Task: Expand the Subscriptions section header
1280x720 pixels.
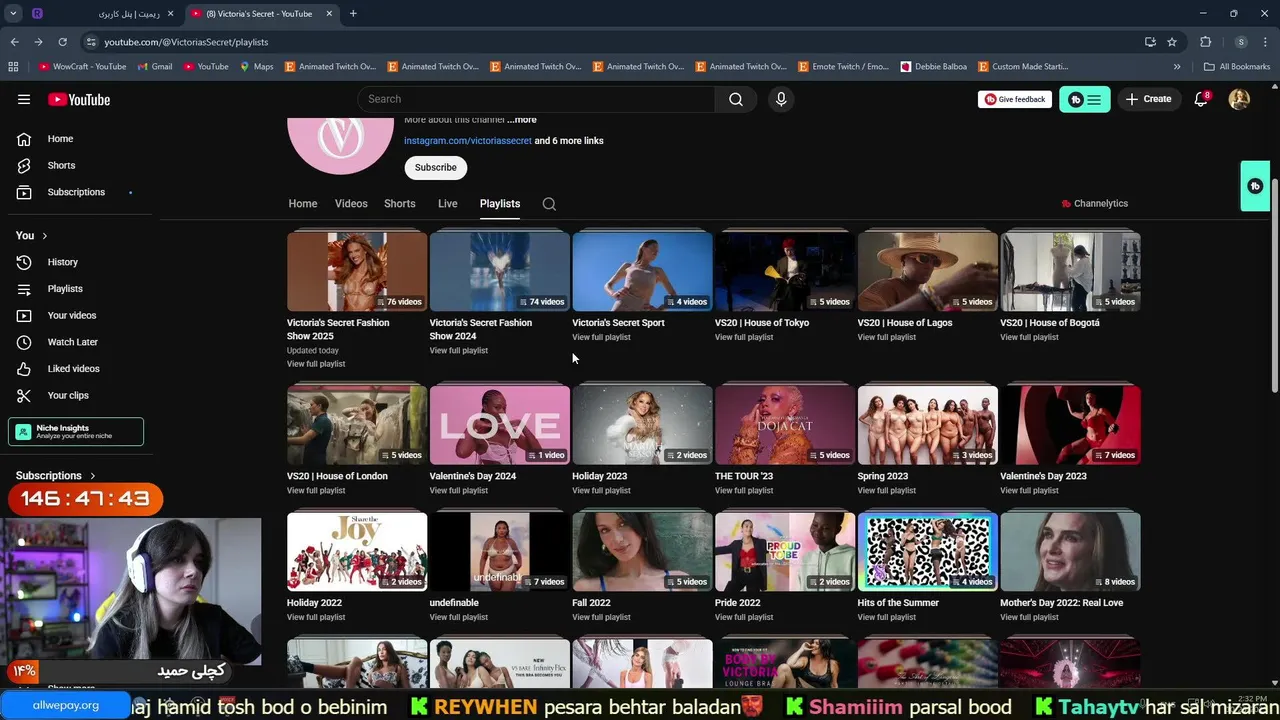Action: (x=56, y=476)
